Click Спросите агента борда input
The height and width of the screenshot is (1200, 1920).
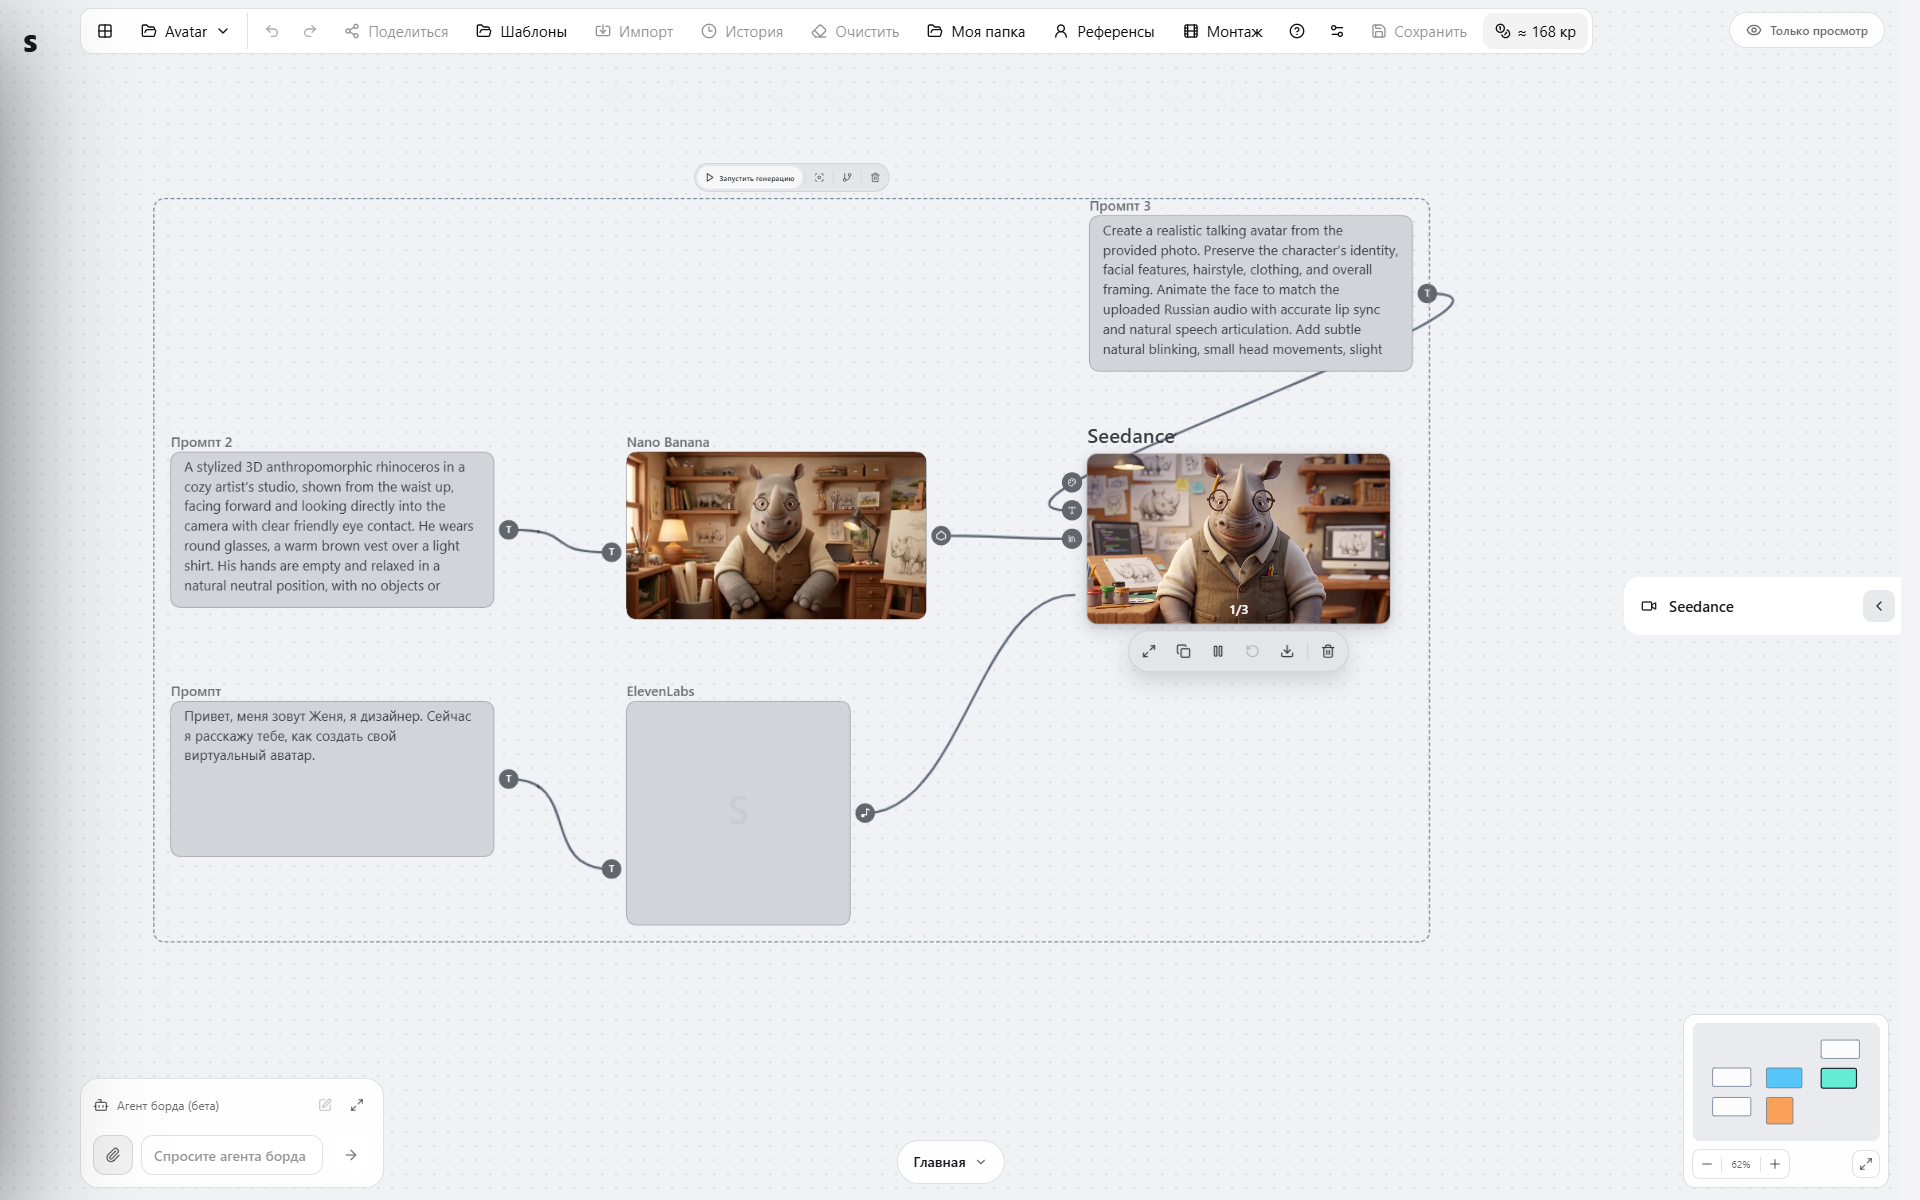tap(232, 1155)
